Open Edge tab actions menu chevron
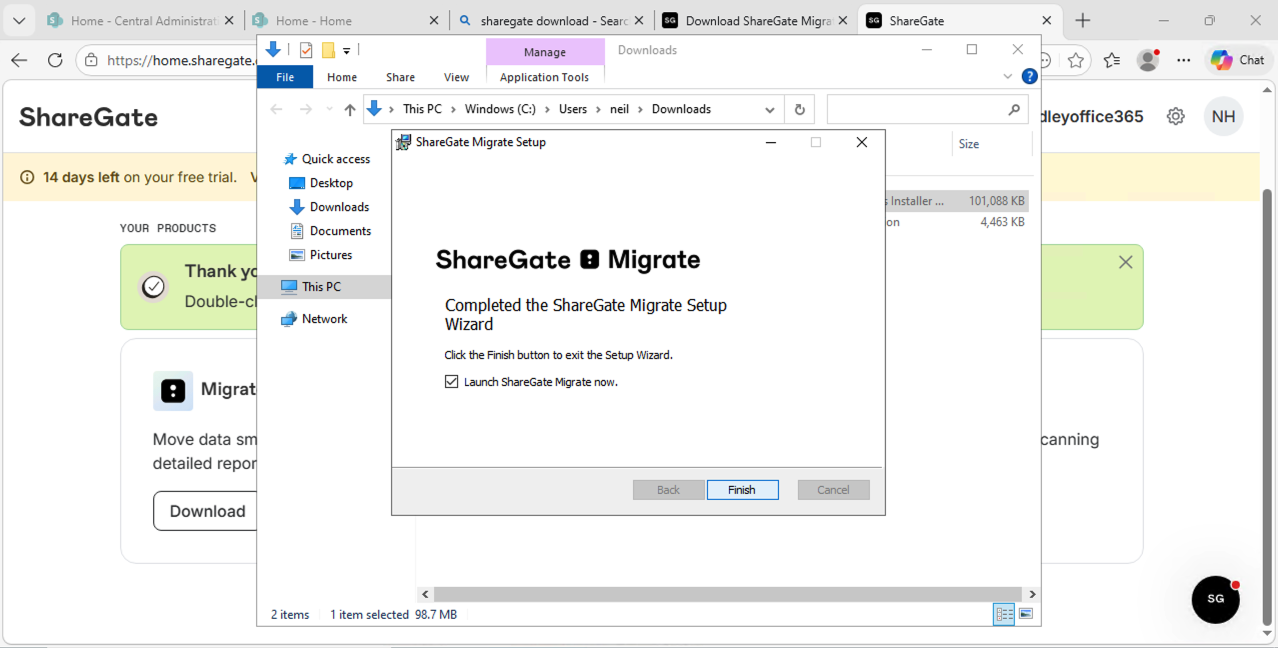 [18, 21]
